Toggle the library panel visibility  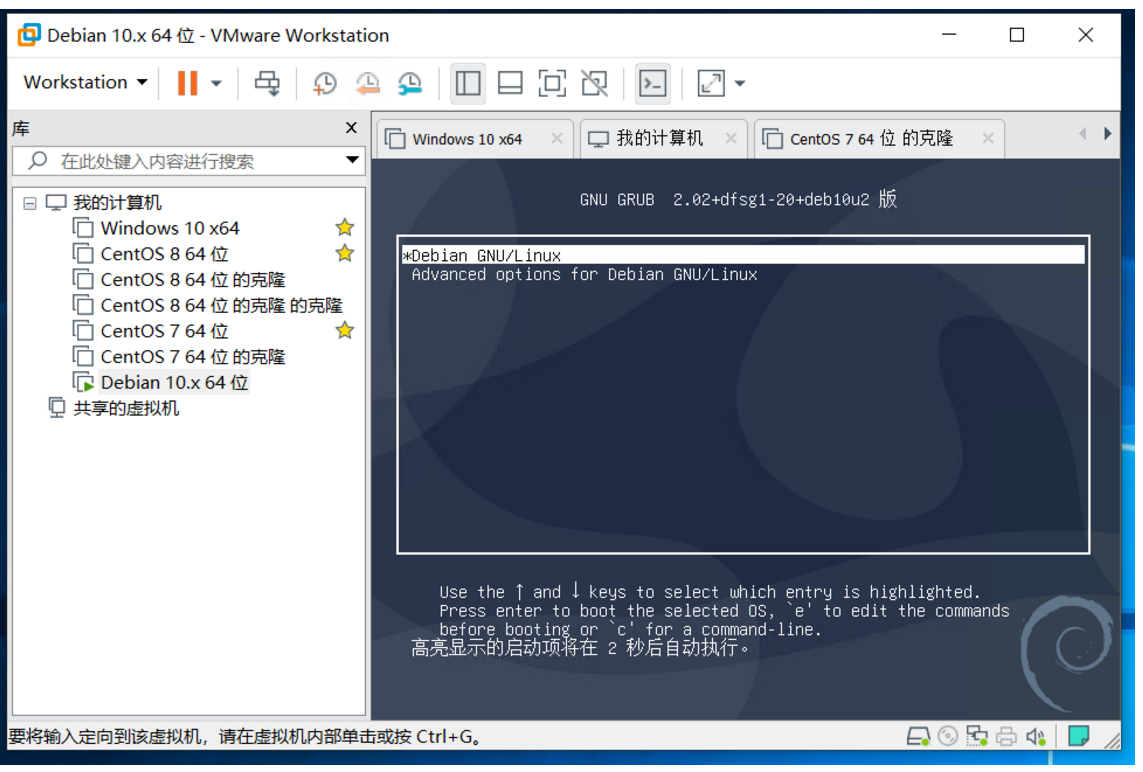467,83
